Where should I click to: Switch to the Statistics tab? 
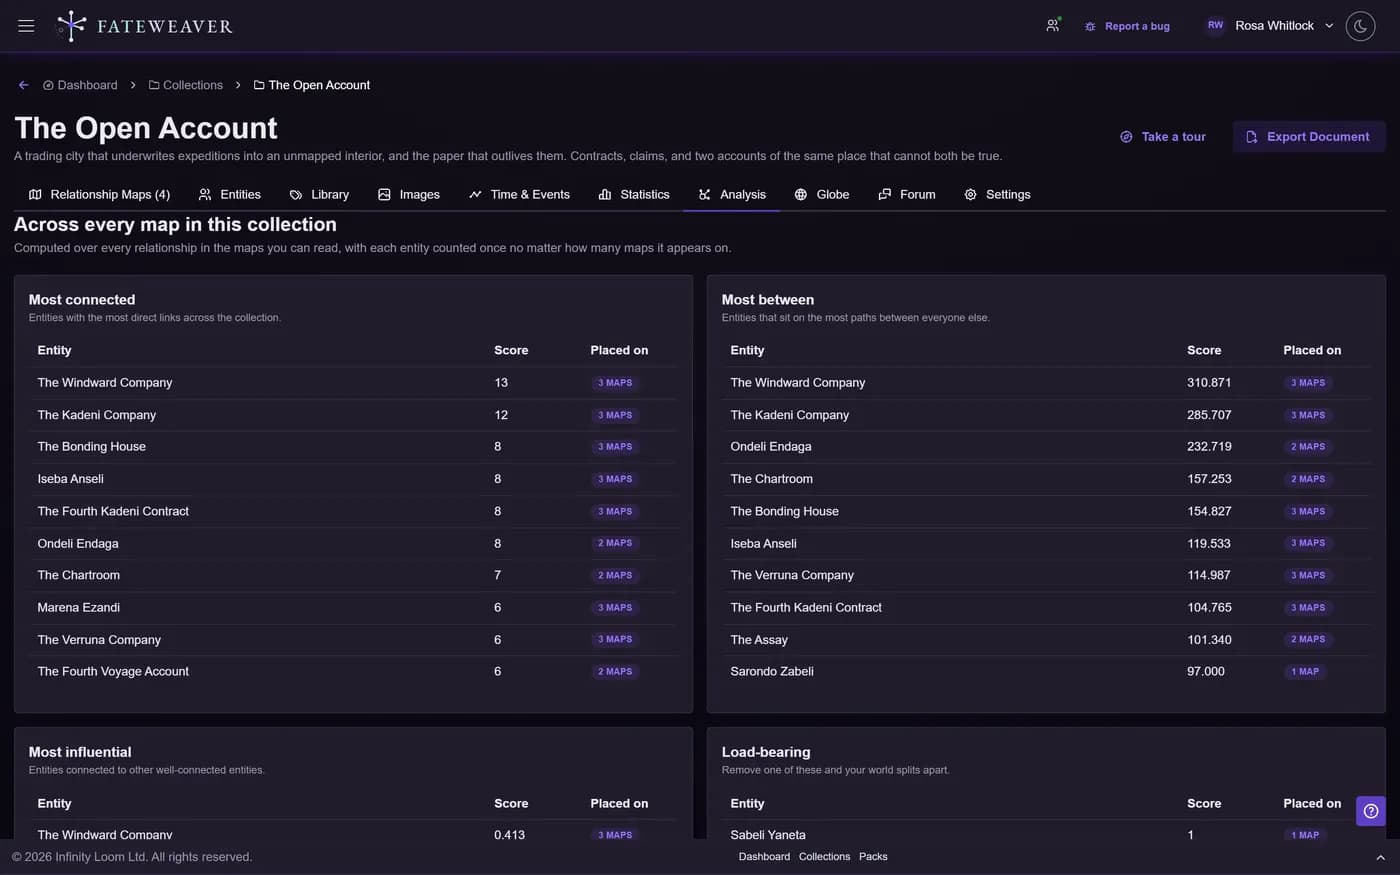[x=634, y=195]
